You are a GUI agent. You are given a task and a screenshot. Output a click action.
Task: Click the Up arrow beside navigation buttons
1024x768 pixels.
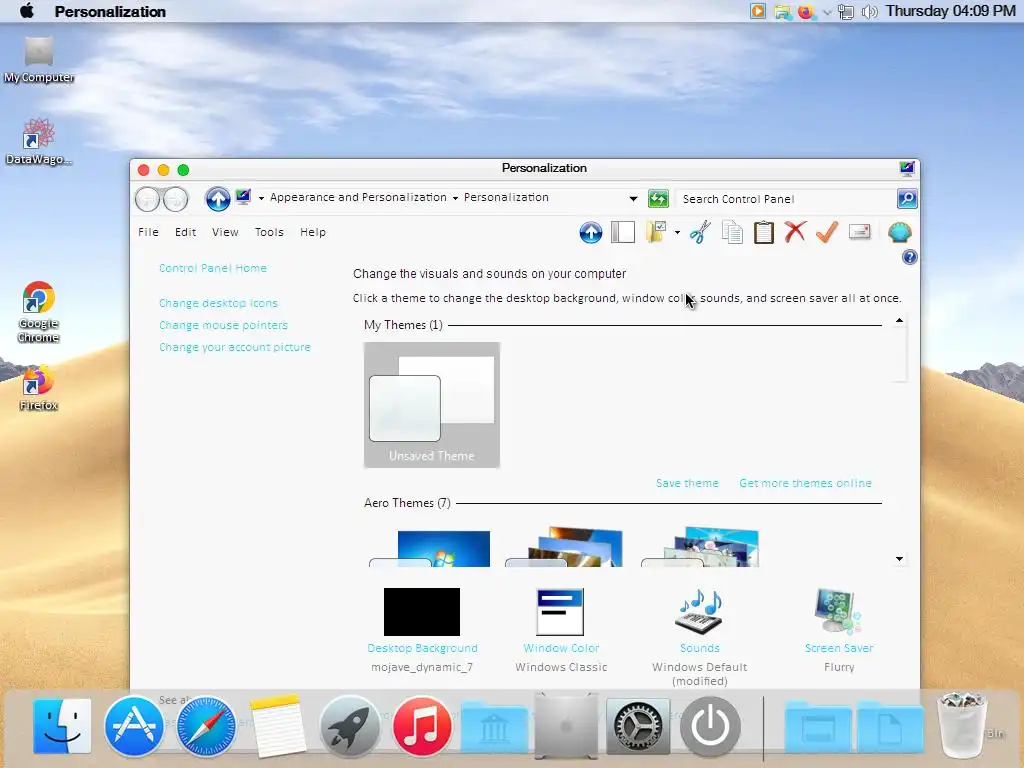coord(217,199)
